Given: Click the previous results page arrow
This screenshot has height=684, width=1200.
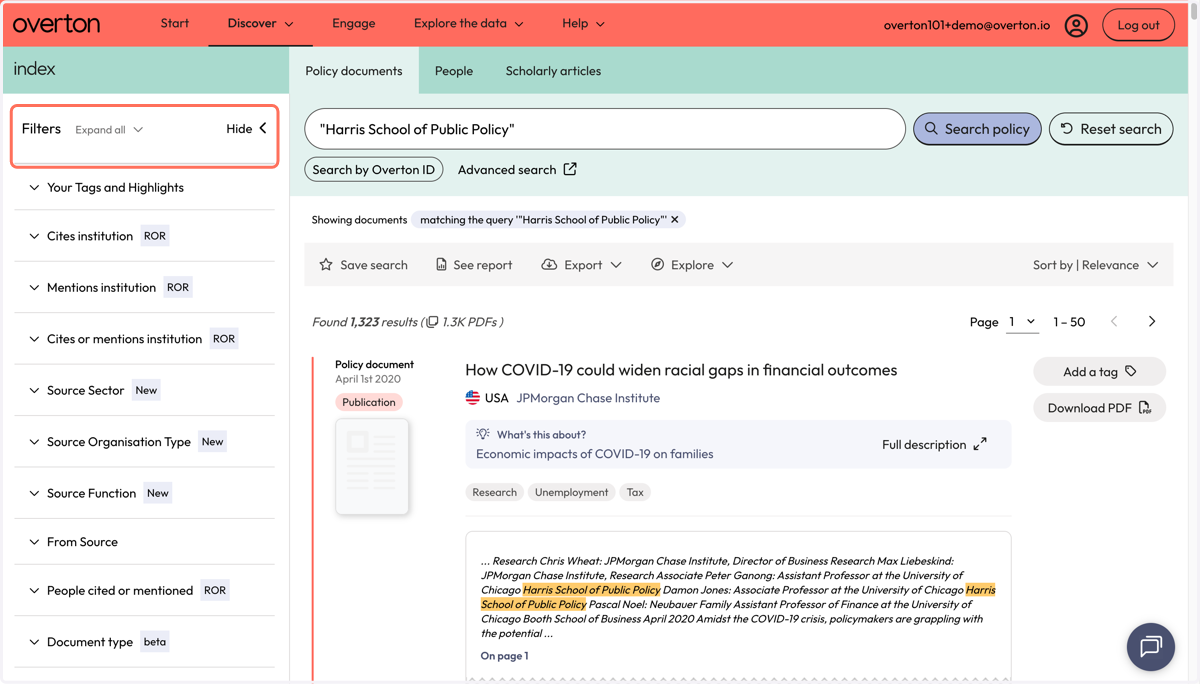Looking at the screenshot, I should [1114, 322].
